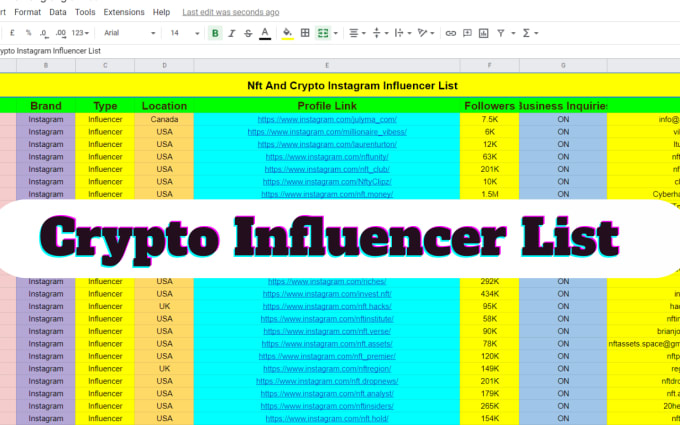Format cell as currency with pound icon

tap(12, 33)
